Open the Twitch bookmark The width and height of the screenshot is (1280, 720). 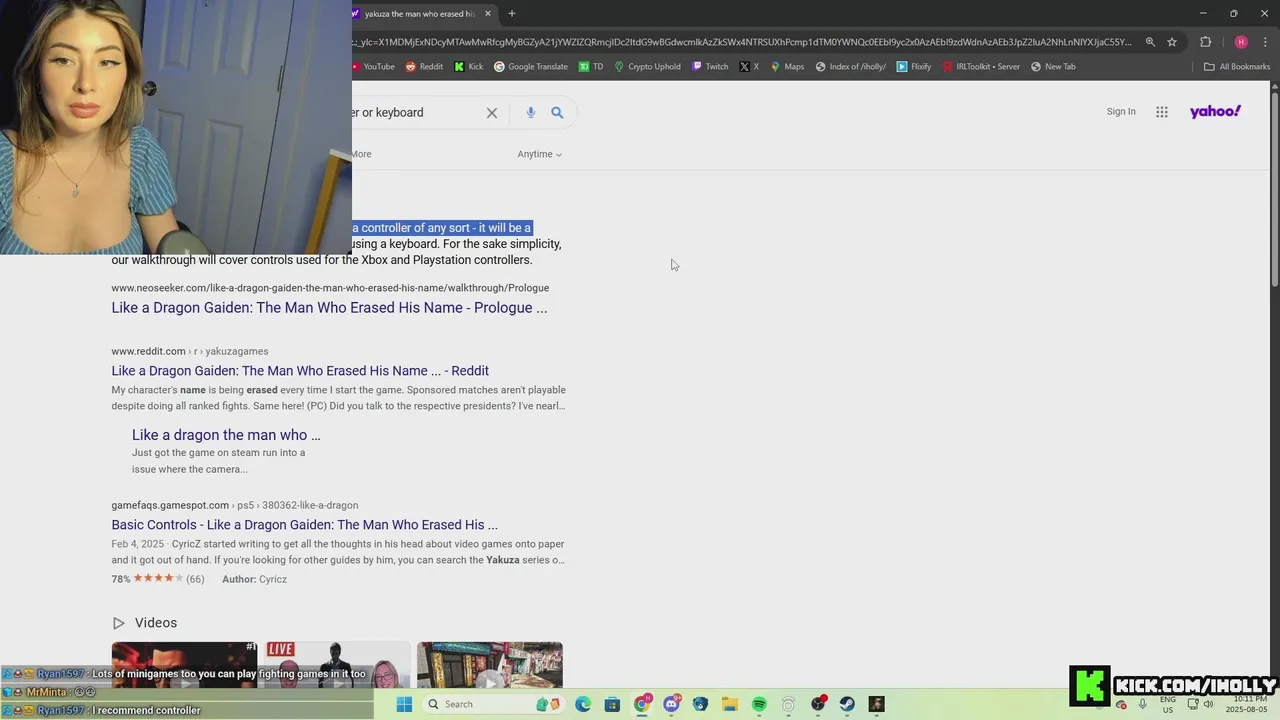coord(709,67)
